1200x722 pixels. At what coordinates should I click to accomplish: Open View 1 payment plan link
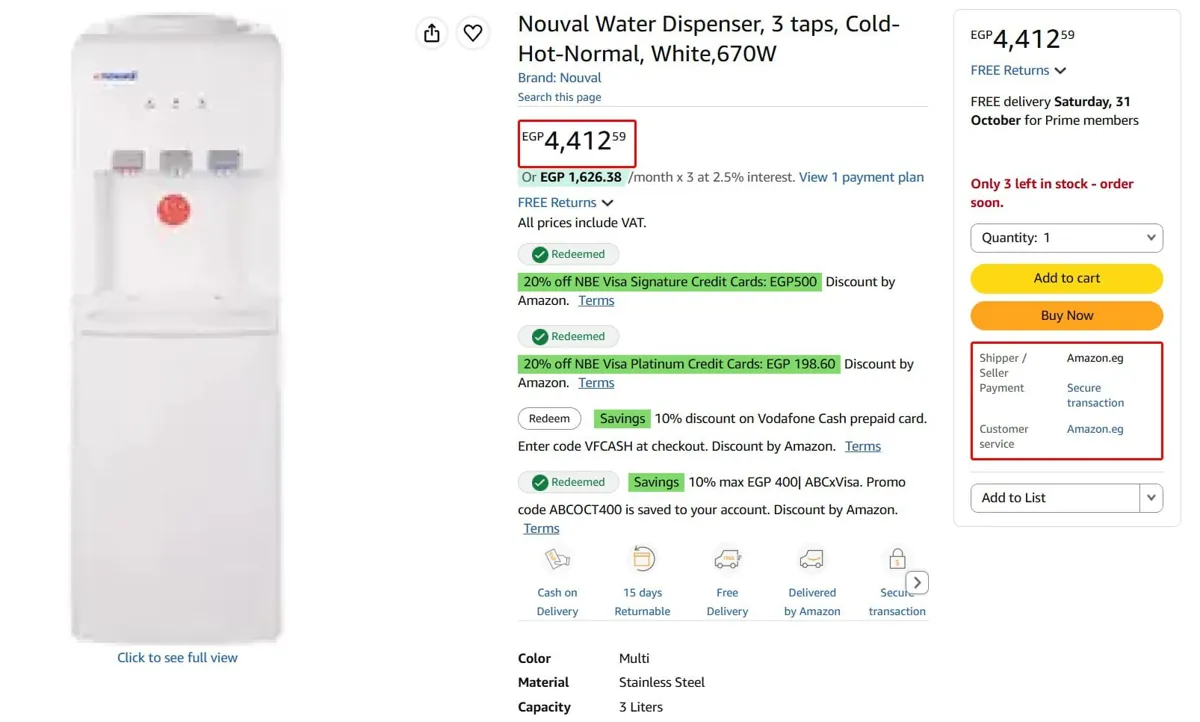point(861,177)
